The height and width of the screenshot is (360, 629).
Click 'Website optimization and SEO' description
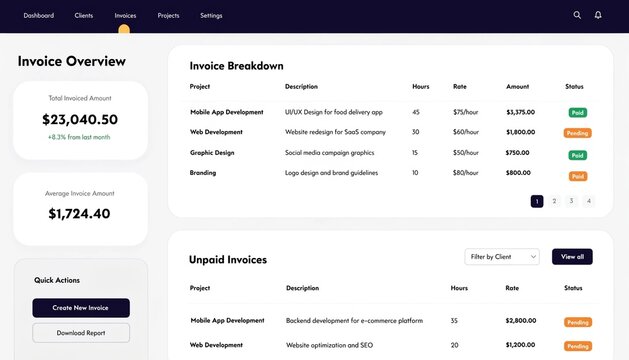click(329, 345)
